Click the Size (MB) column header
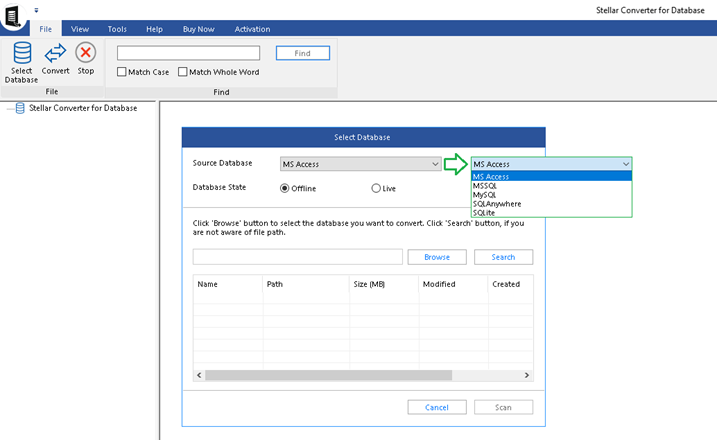The height and width of the screenshot is (440, 717). [384, 284]
